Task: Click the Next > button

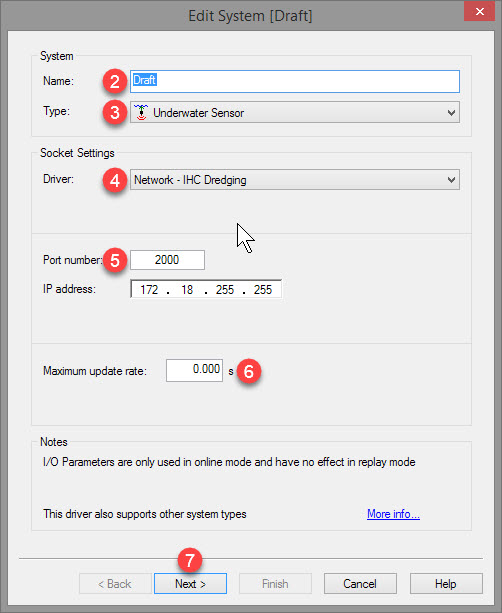Action: click(x=190, y=584)
